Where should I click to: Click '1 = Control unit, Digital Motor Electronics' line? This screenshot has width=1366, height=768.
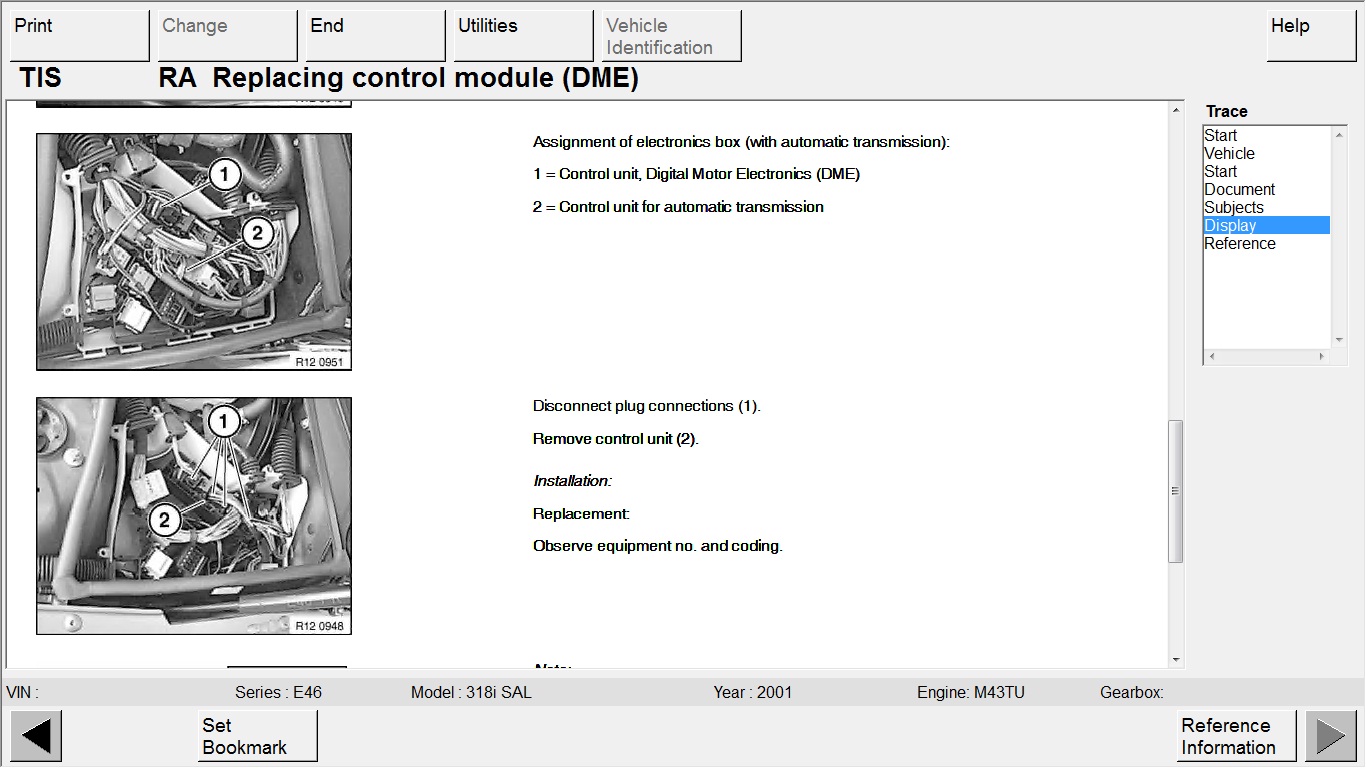(x=696, y=174)
